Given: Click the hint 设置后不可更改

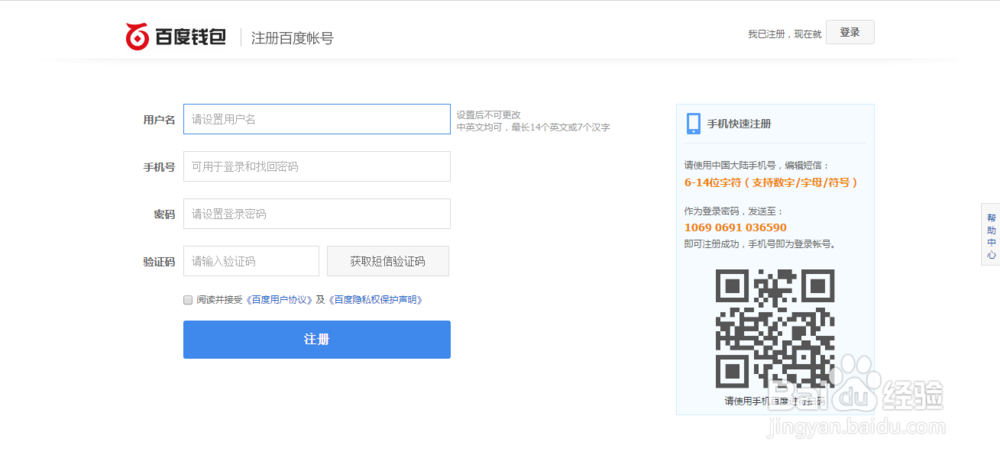Looking at the screenshot, I should pyautogui.click(x=489, y=115).
